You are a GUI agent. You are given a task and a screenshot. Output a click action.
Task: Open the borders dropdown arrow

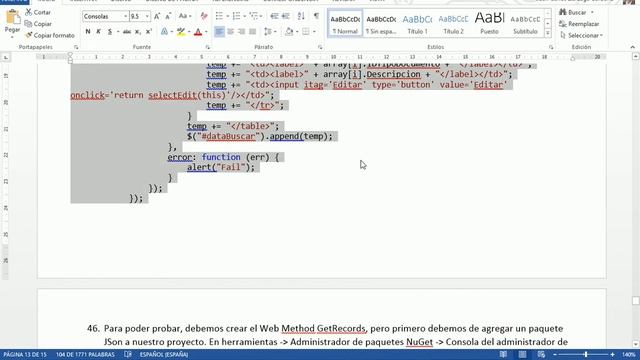tap(314, 31)
